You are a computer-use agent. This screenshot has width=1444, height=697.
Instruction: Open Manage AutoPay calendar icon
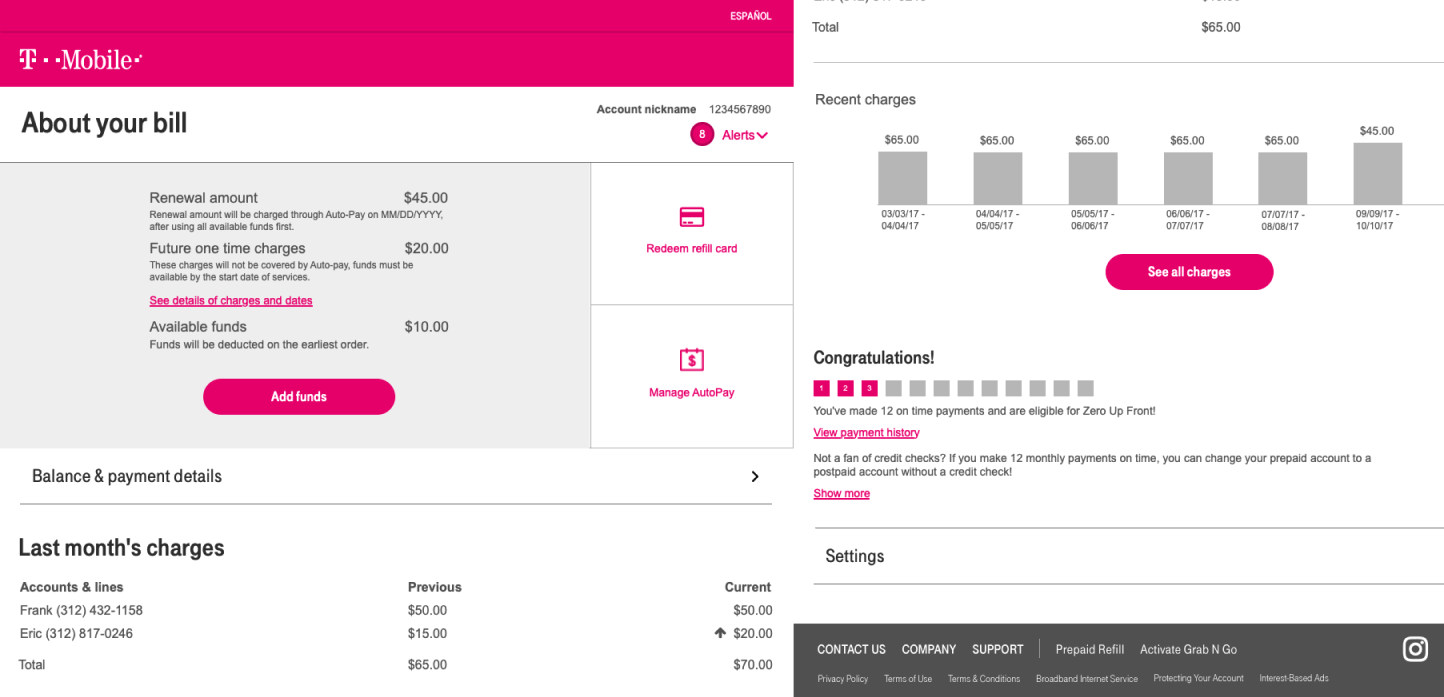(x=691, y=360)
